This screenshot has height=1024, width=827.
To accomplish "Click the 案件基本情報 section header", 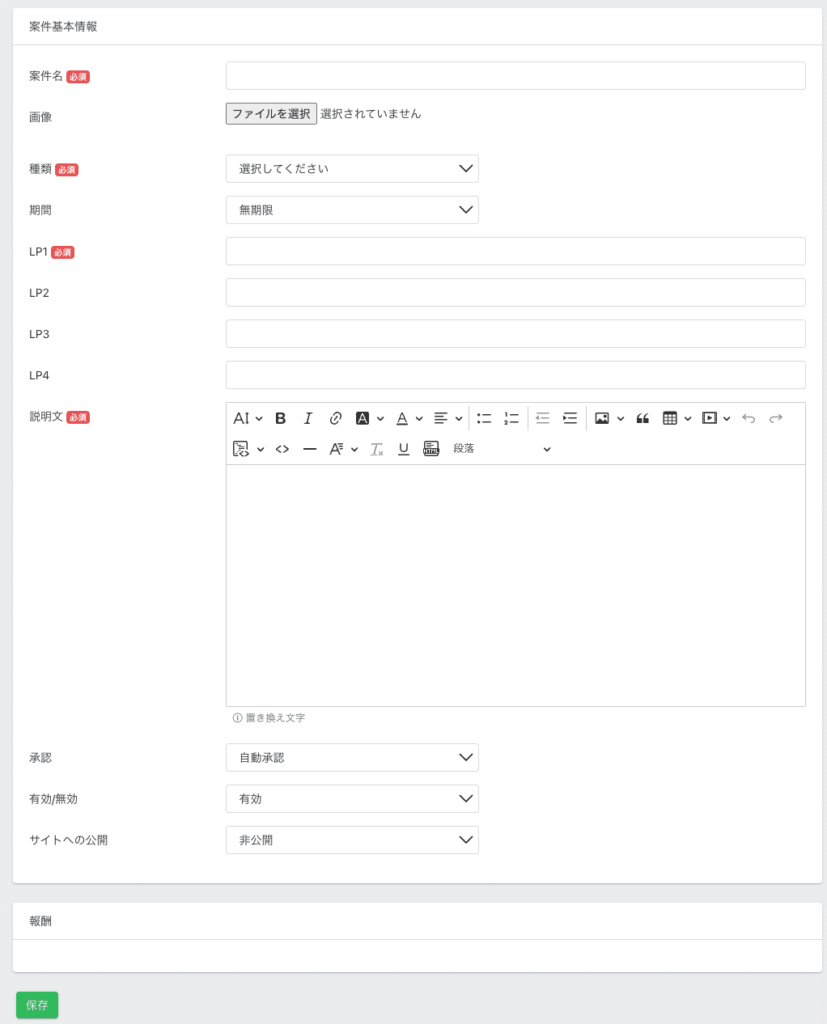I will tap(63, 27).
